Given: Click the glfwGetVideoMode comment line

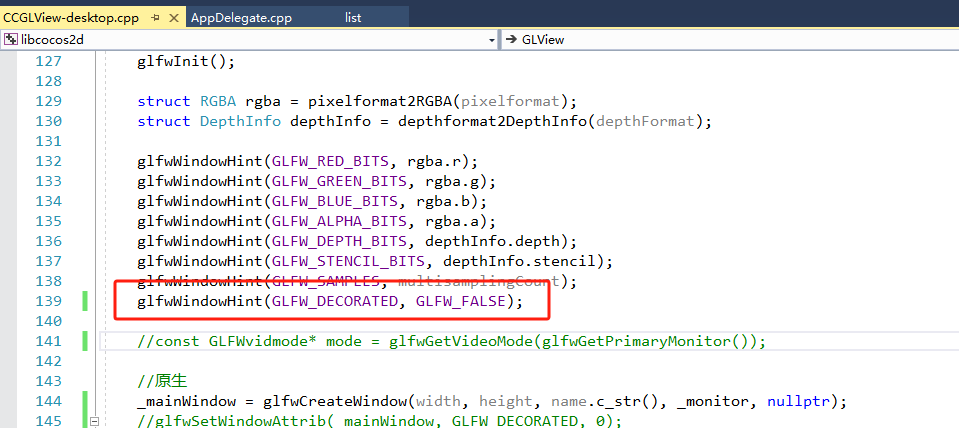Looking at the screenshot, I should pos(451,341).
